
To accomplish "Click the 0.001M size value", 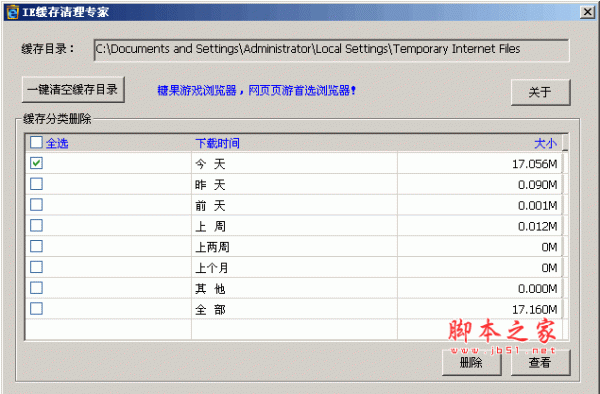I will click(x=538, y=205).
